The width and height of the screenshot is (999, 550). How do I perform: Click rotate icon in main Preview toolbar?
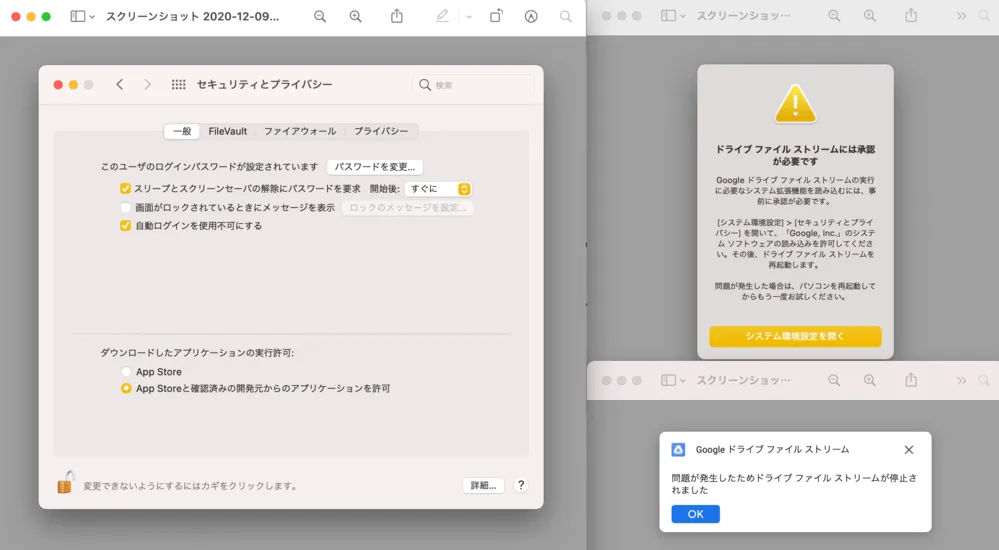tap(496, 16)
